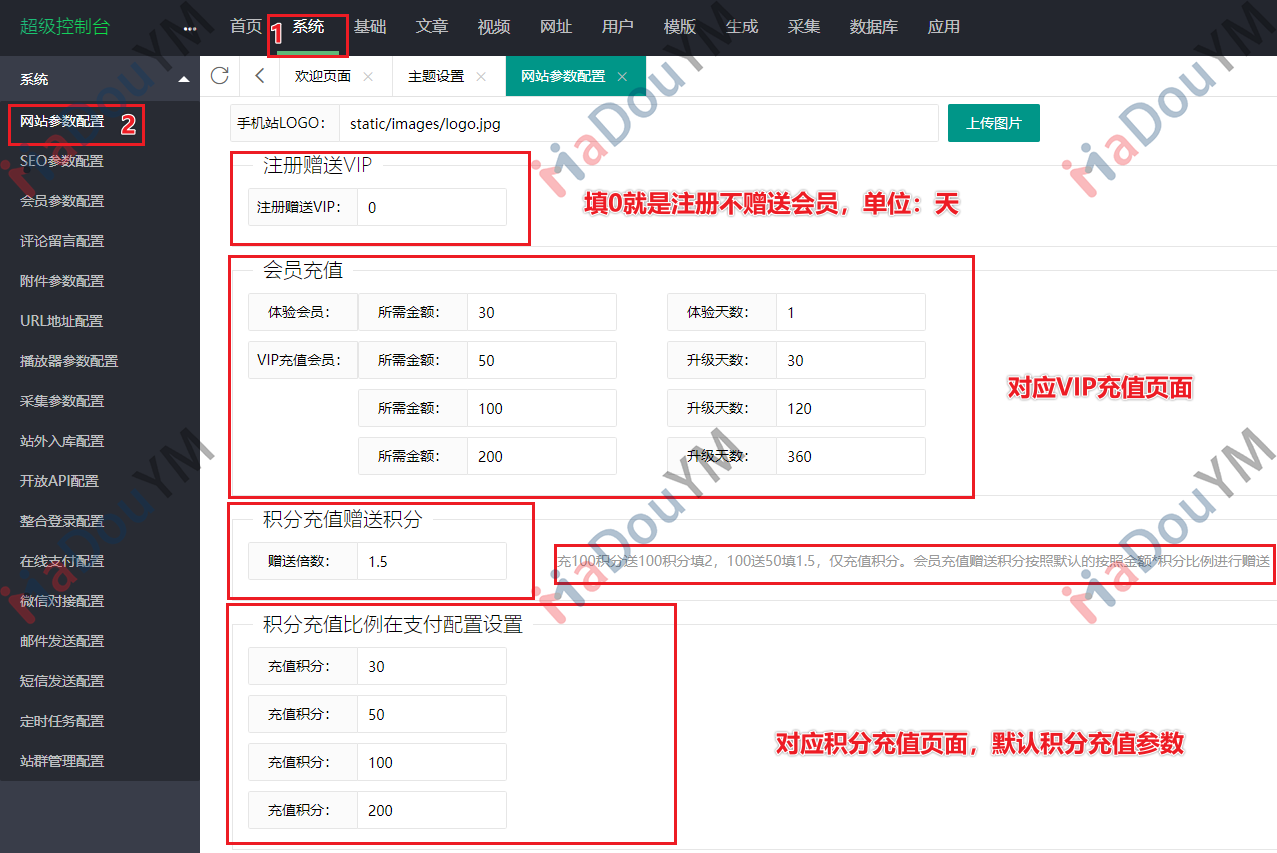Image resolution: width=1277 pixels, height=853 pixels.
Task: Open the three-dots menu beside 超级控制台
Action: (190, 28)
